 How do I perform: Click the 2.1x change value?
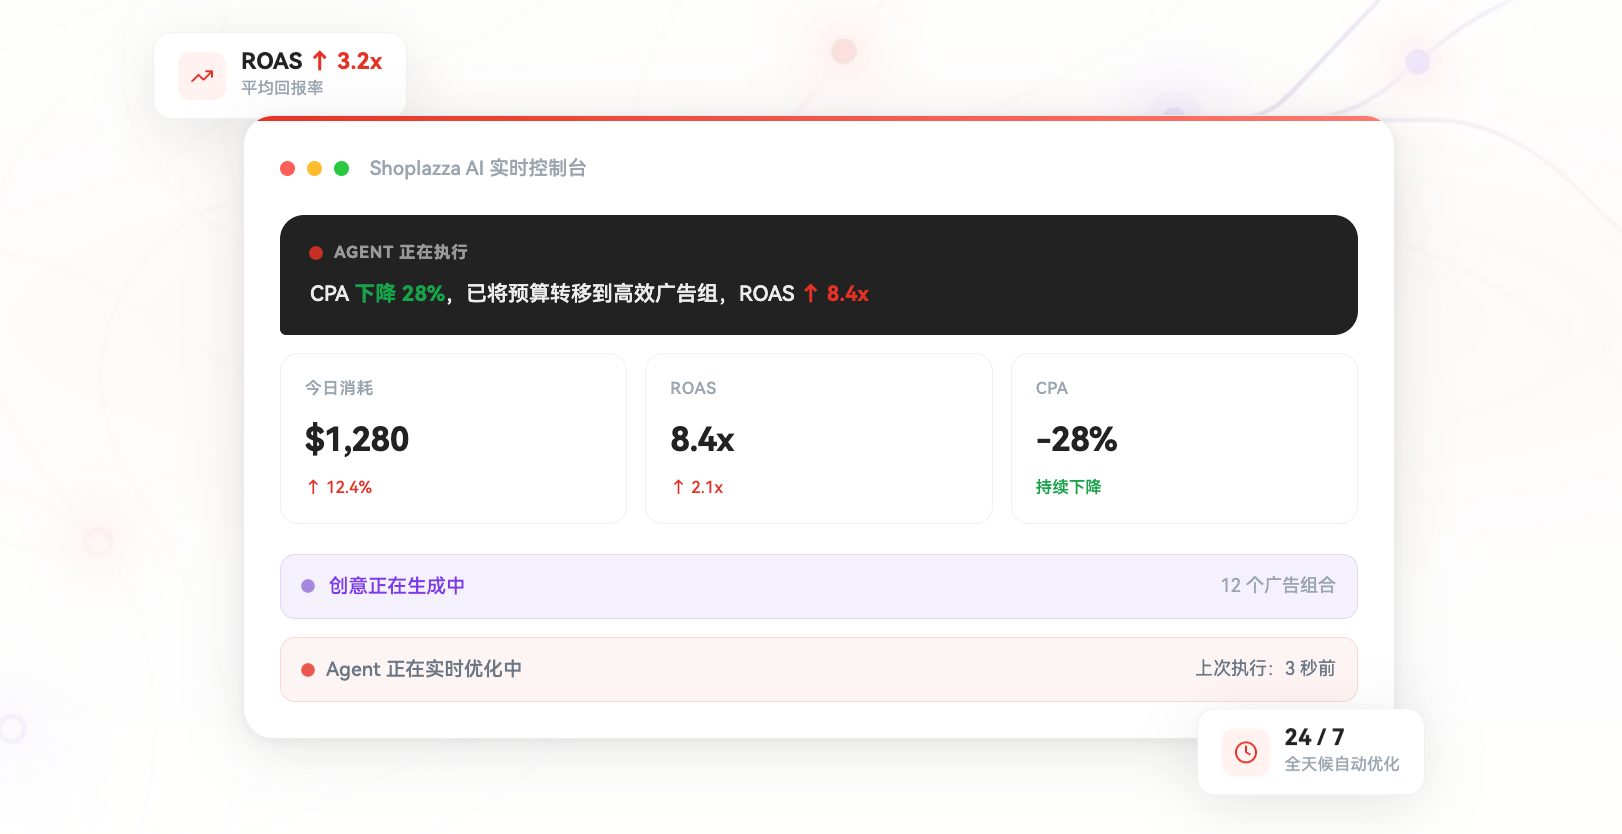tap(707, 487)
